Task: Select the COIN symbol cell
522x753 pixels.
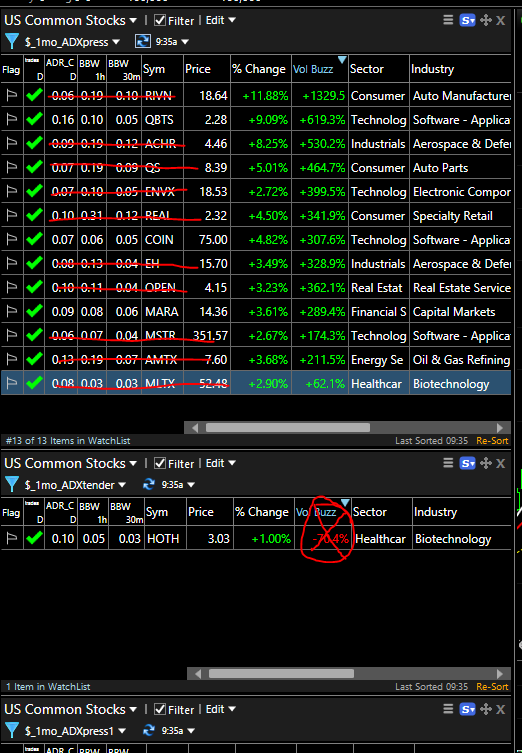Action: 162,240
